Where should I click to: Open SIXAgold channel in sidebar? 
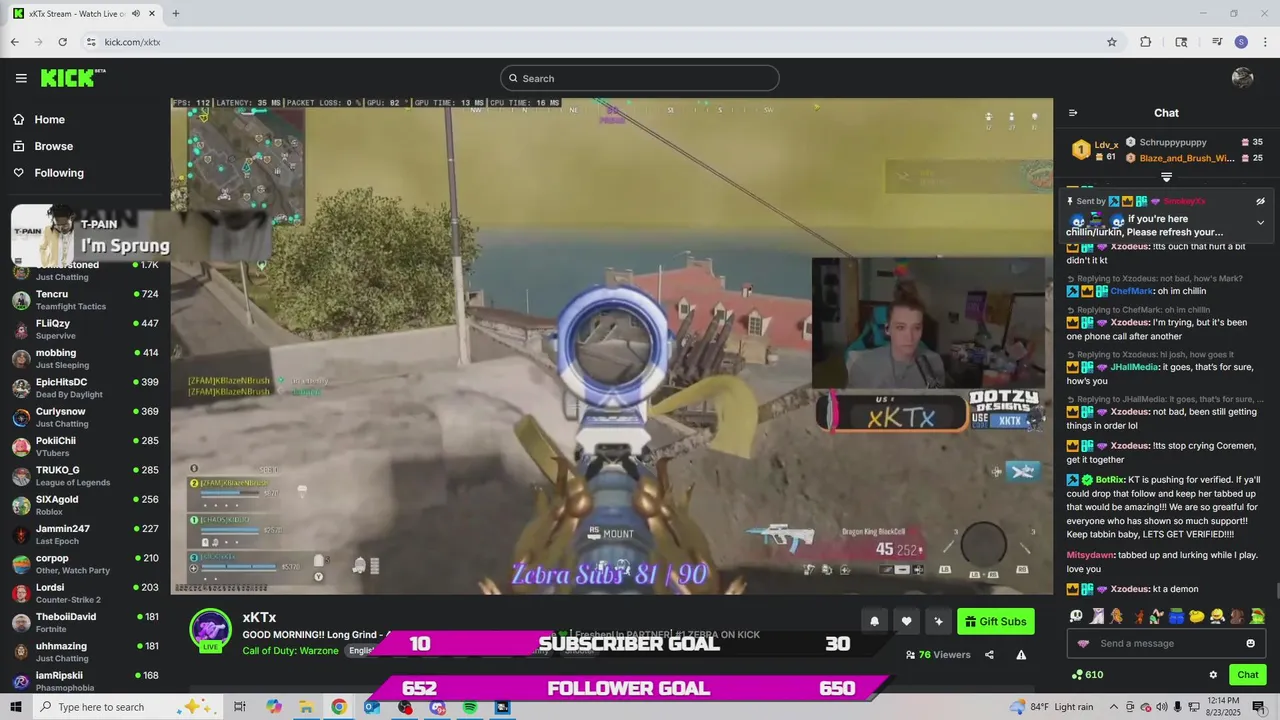point(85,505)
